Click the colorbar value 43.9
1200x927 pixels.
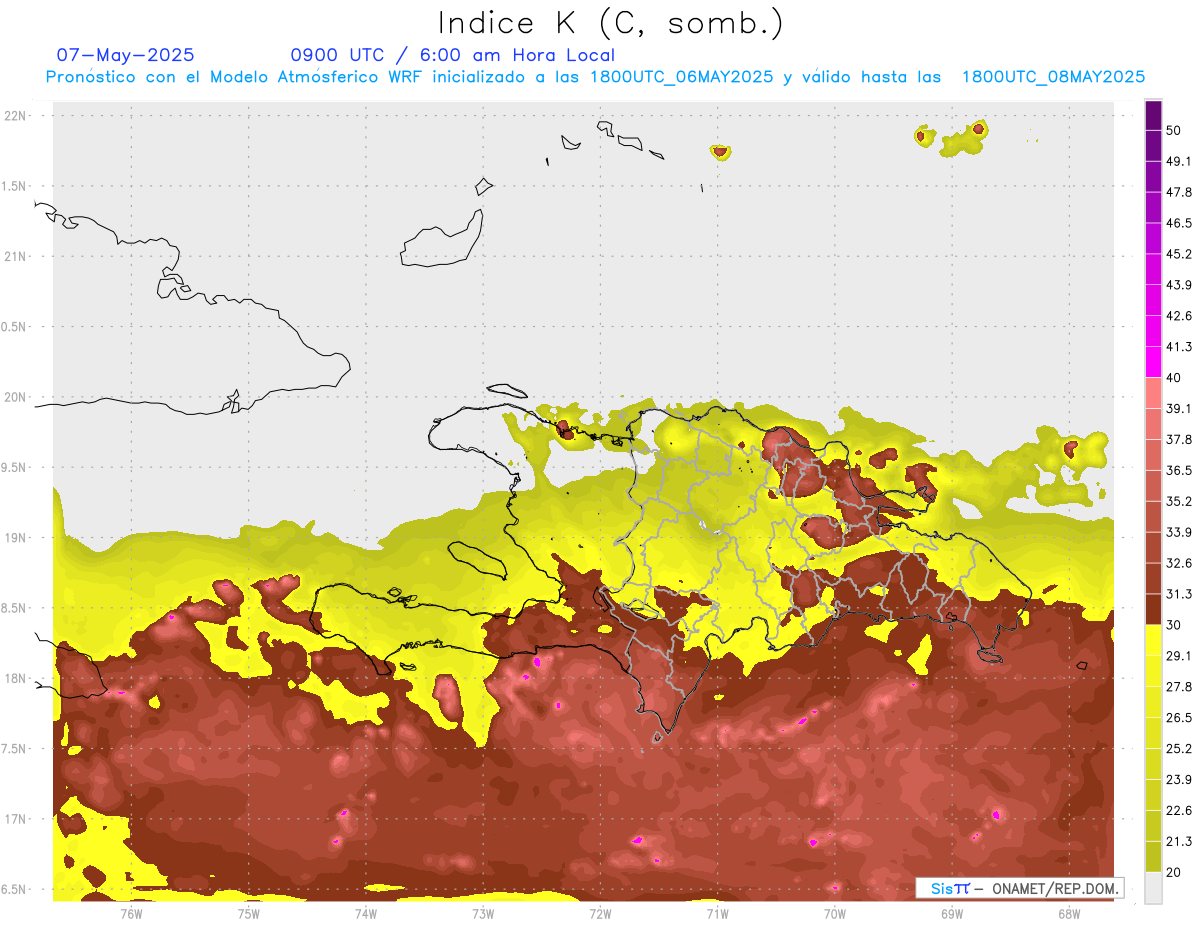coord(1179,285)
